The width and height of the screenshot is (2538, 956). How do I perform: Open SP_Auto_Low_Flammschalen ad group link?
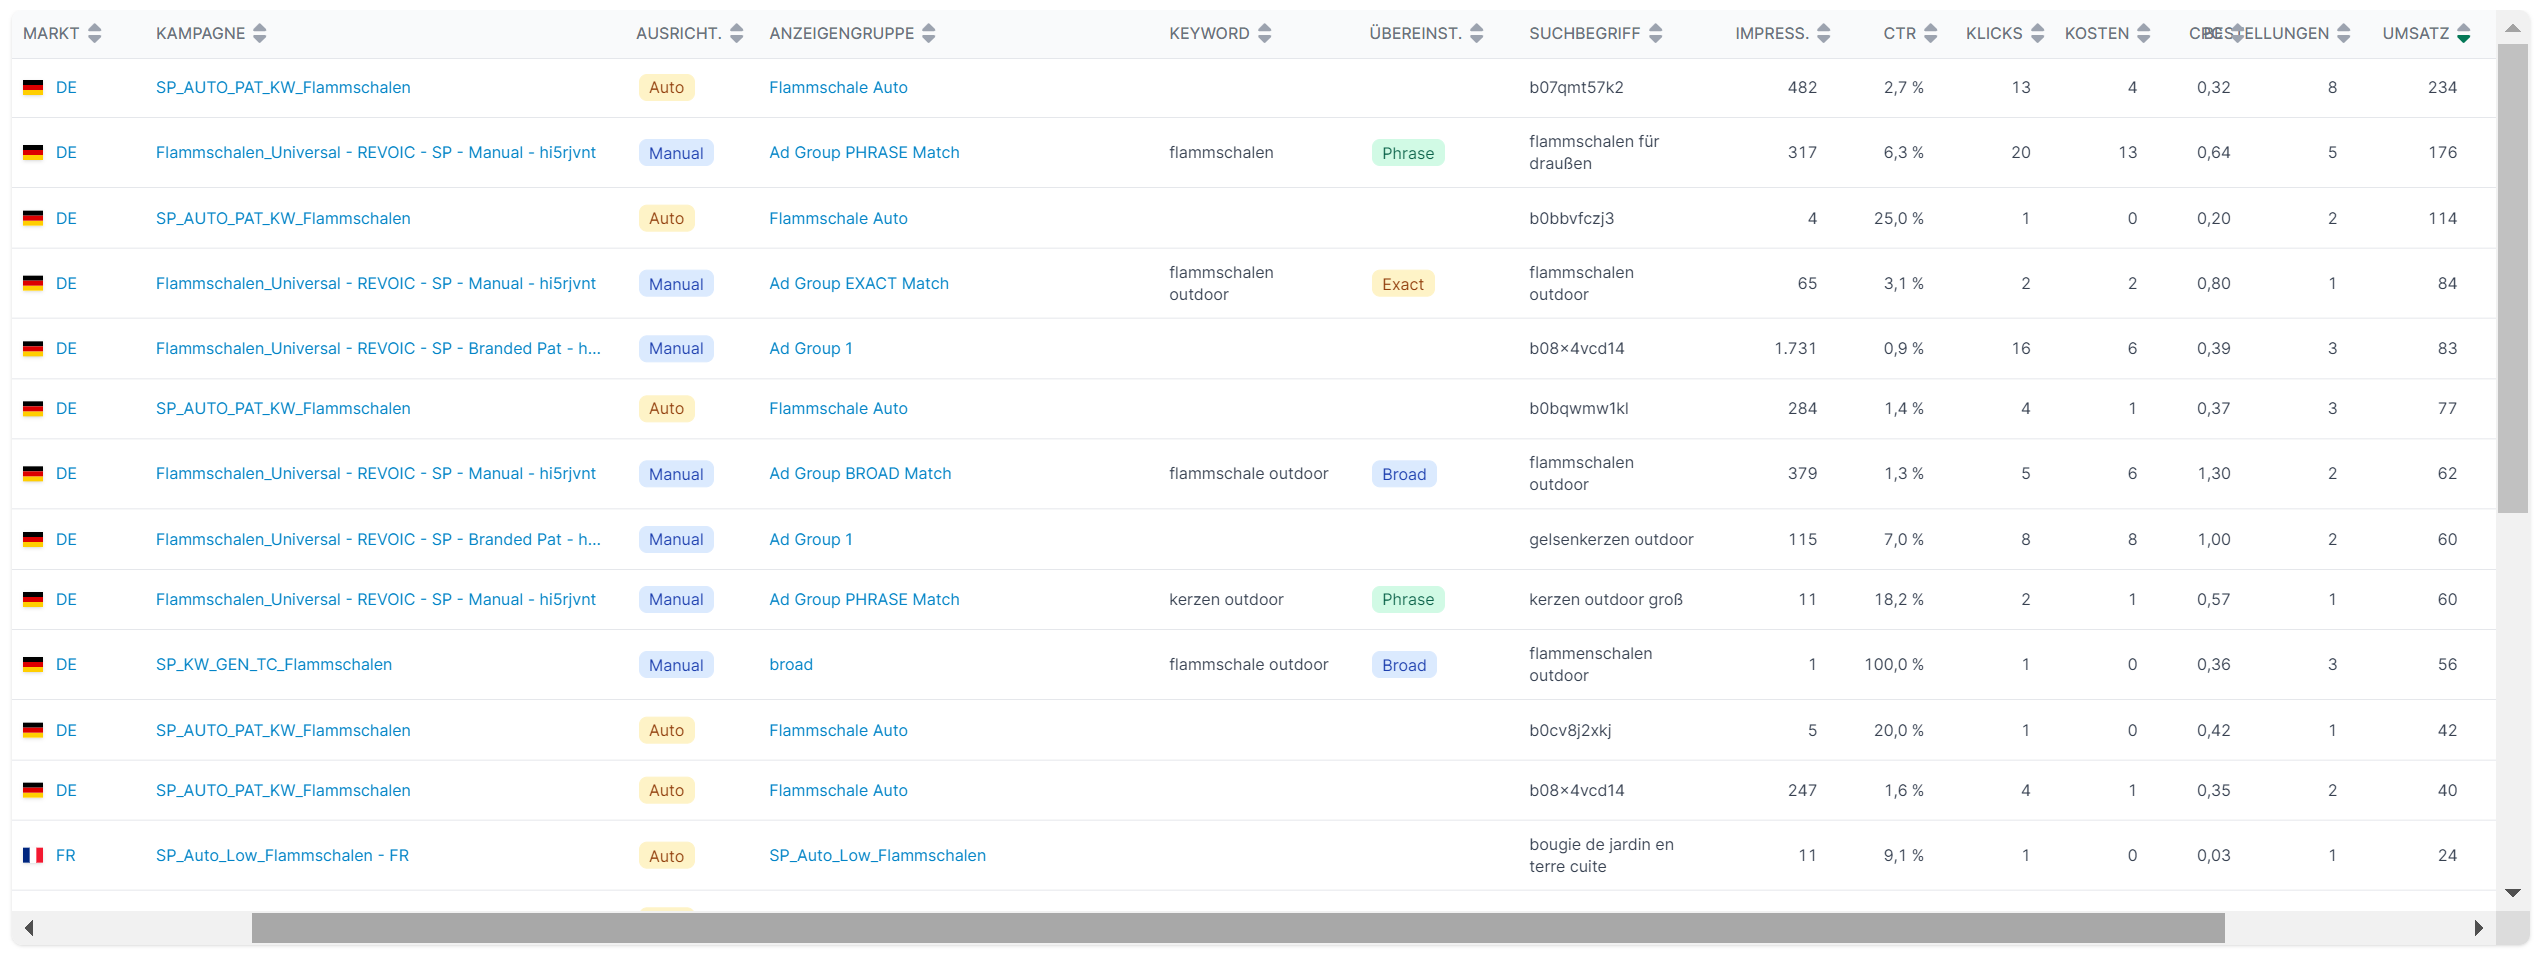coord(877,855)
